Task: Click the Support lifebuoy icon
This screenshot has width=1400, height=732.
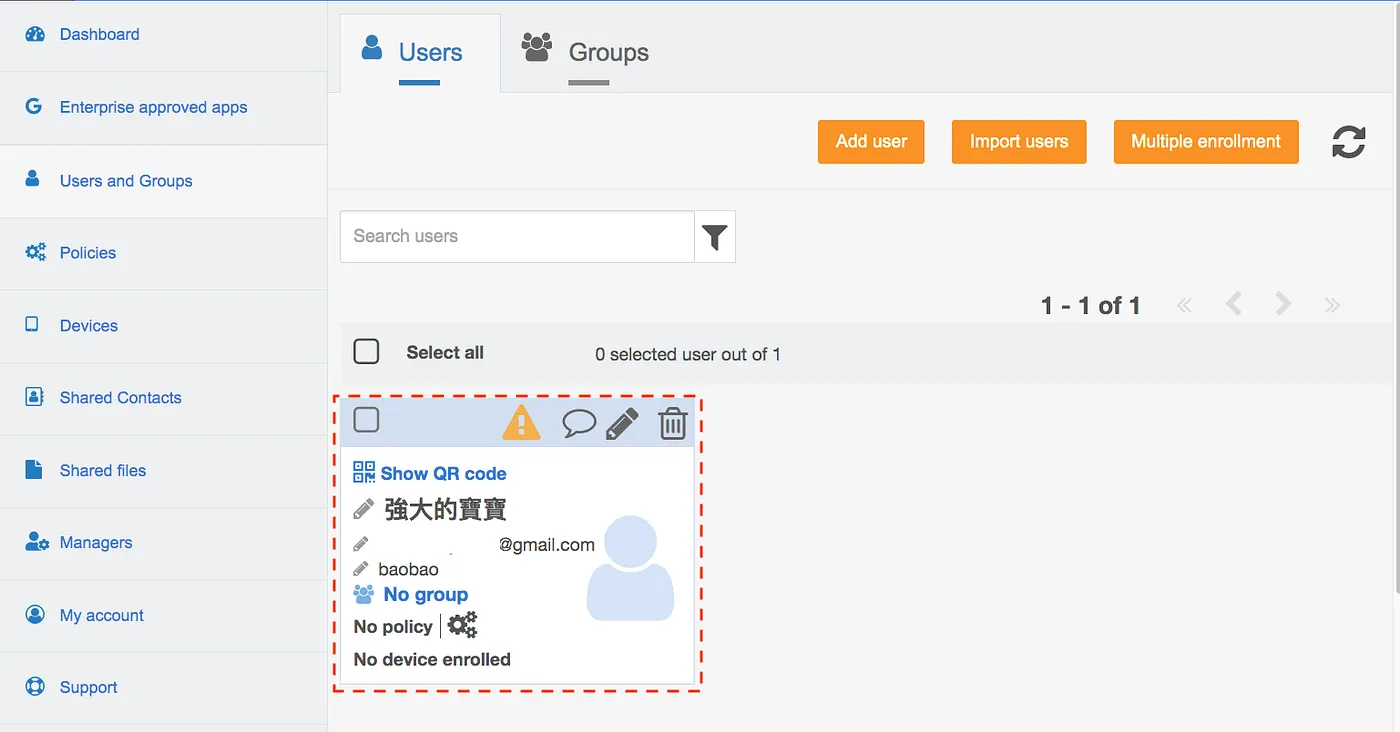Action: (35, 687)
